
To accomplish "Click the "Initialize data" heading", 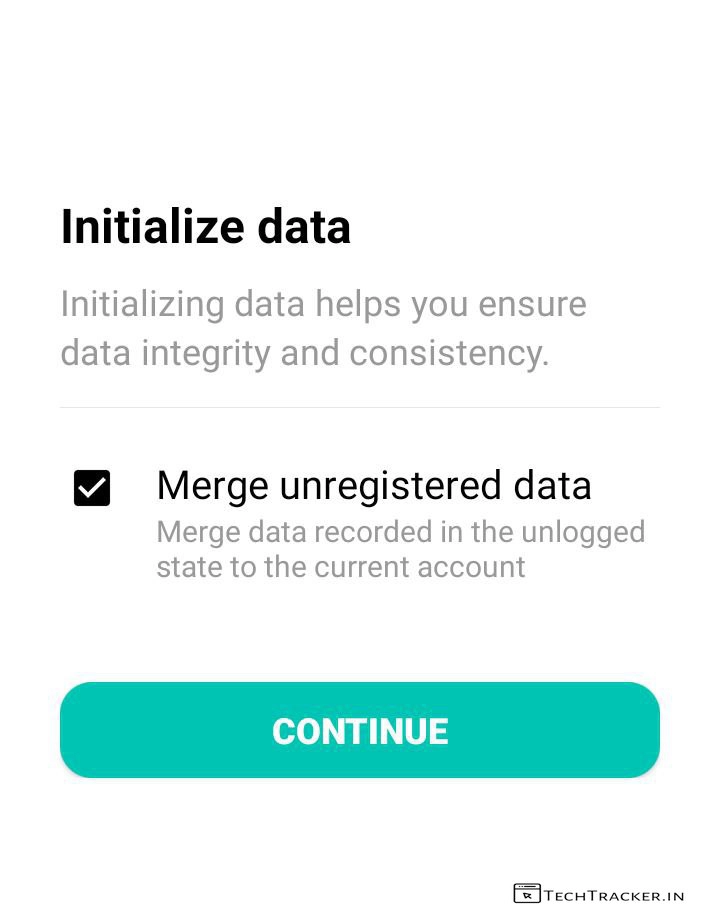I will 205,227.
